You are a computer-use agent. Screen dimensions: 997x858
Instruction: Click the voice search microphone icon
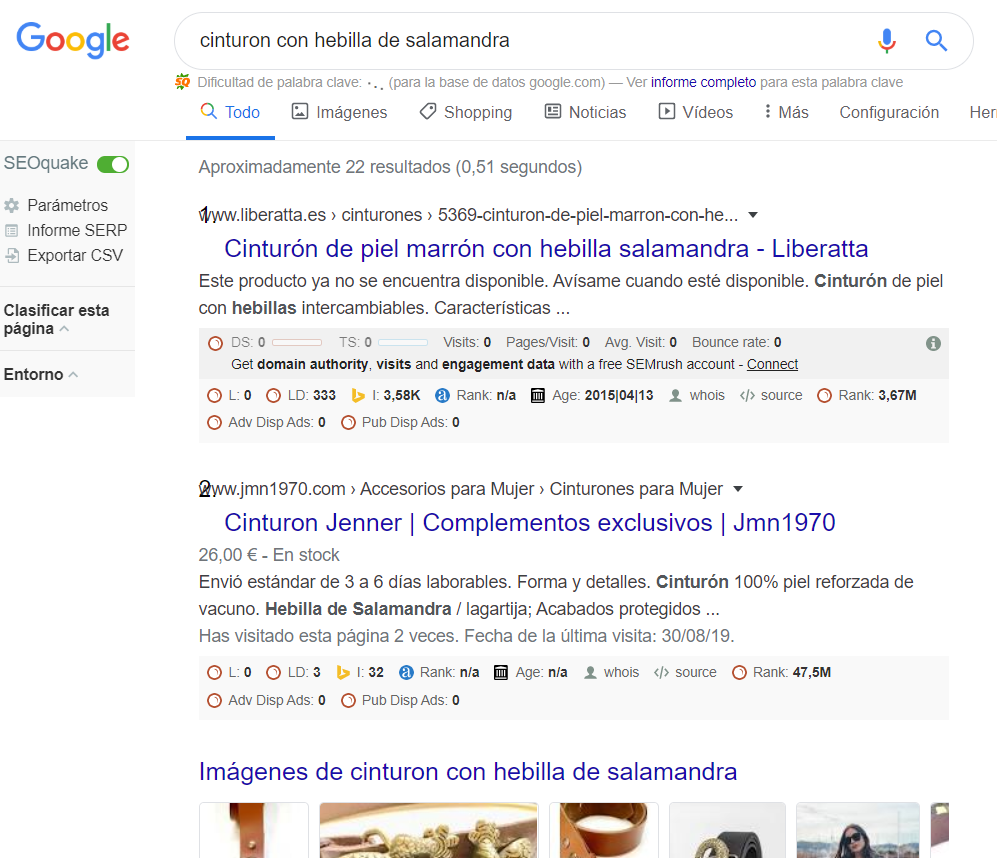coord(886,41)
